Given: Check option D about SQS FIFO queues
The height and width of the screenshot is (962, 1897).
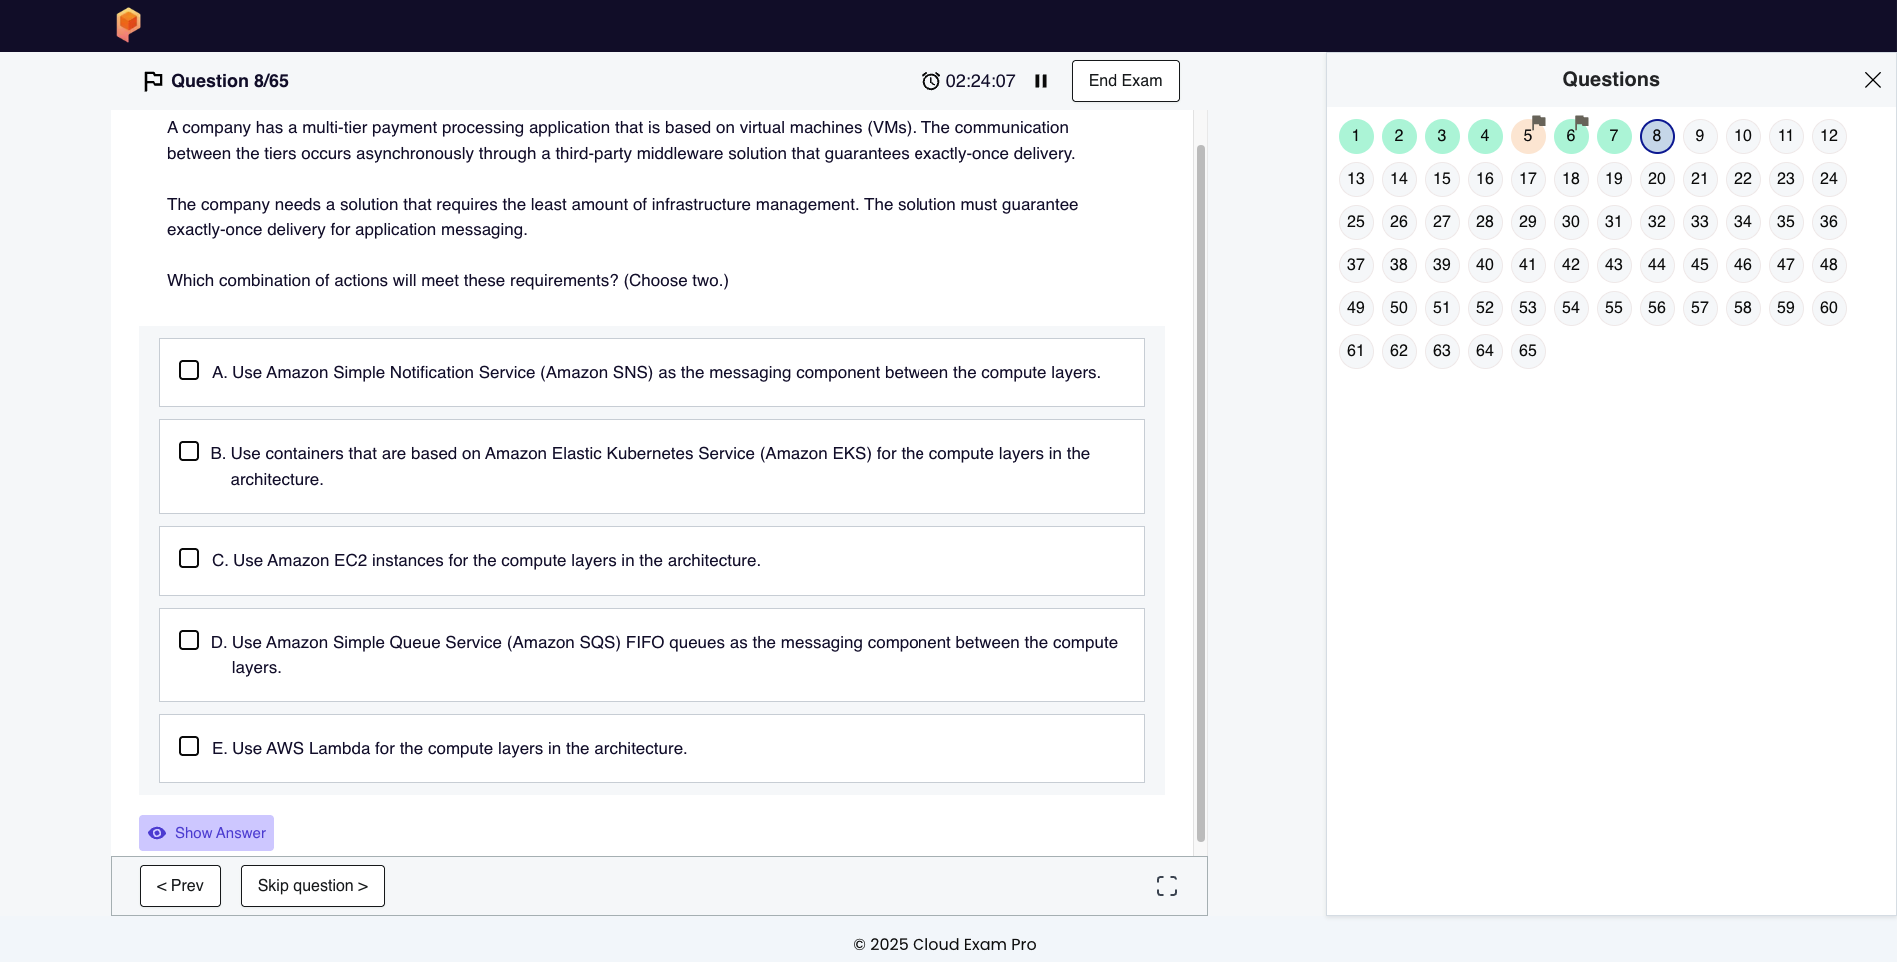Looking at the screenshot, I should tap(189, 640).
